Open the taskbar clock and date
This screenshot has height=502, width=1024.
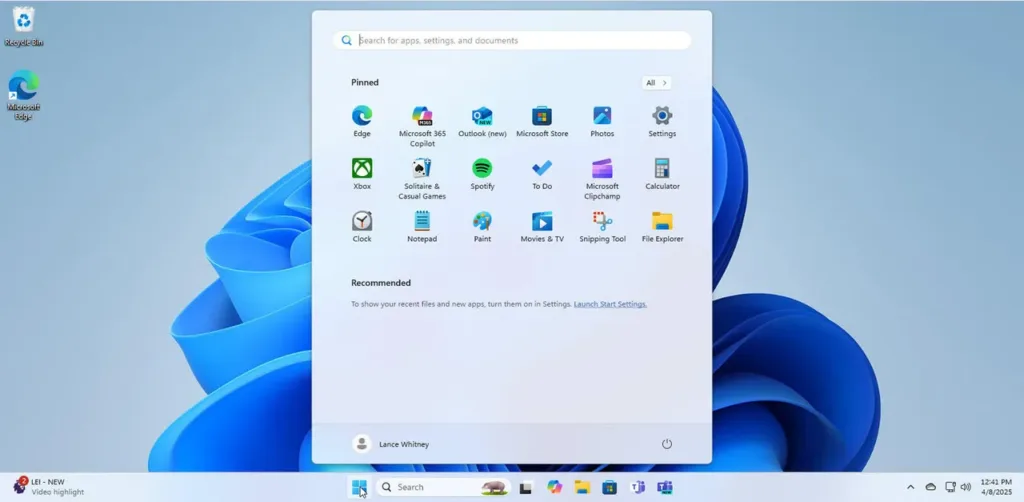click(996, 487)
